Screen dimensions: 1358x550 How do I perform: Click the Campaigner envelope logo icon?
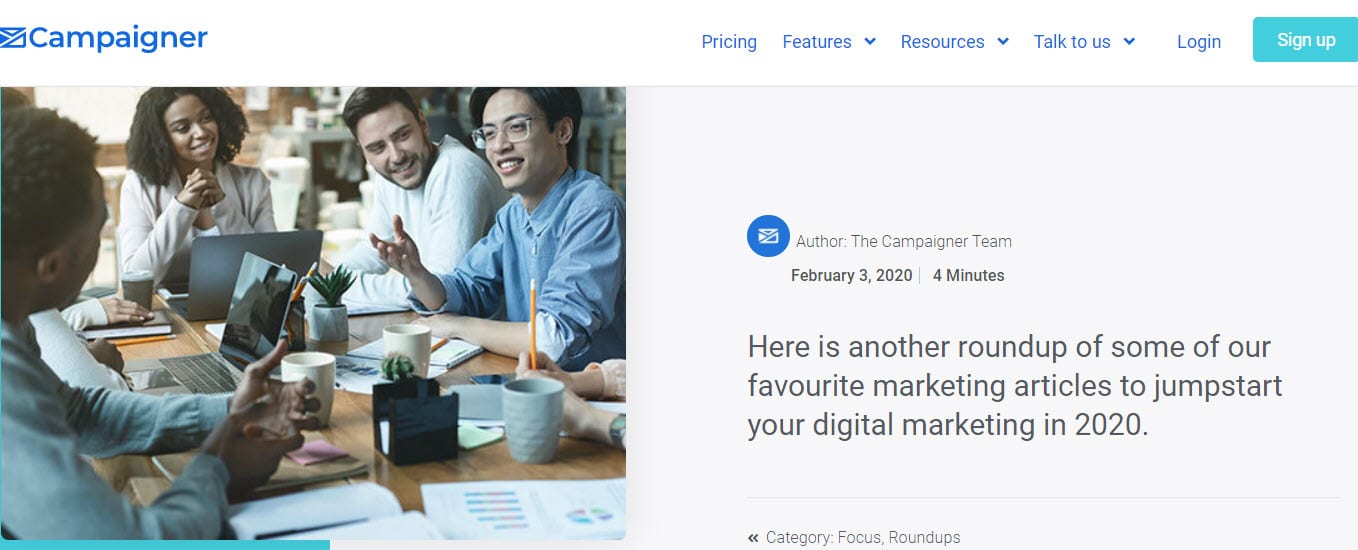click(x=13, y=39)
